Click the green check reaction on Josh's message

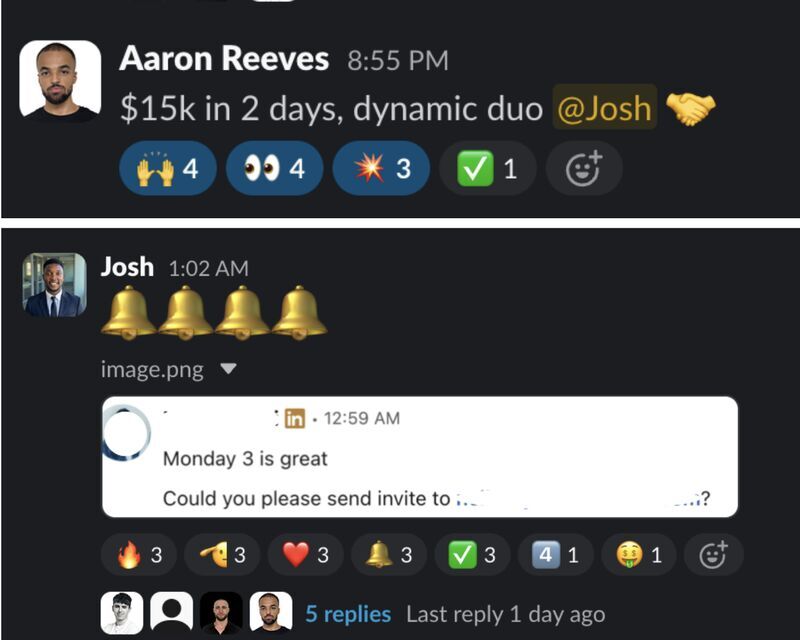point(472,555)
